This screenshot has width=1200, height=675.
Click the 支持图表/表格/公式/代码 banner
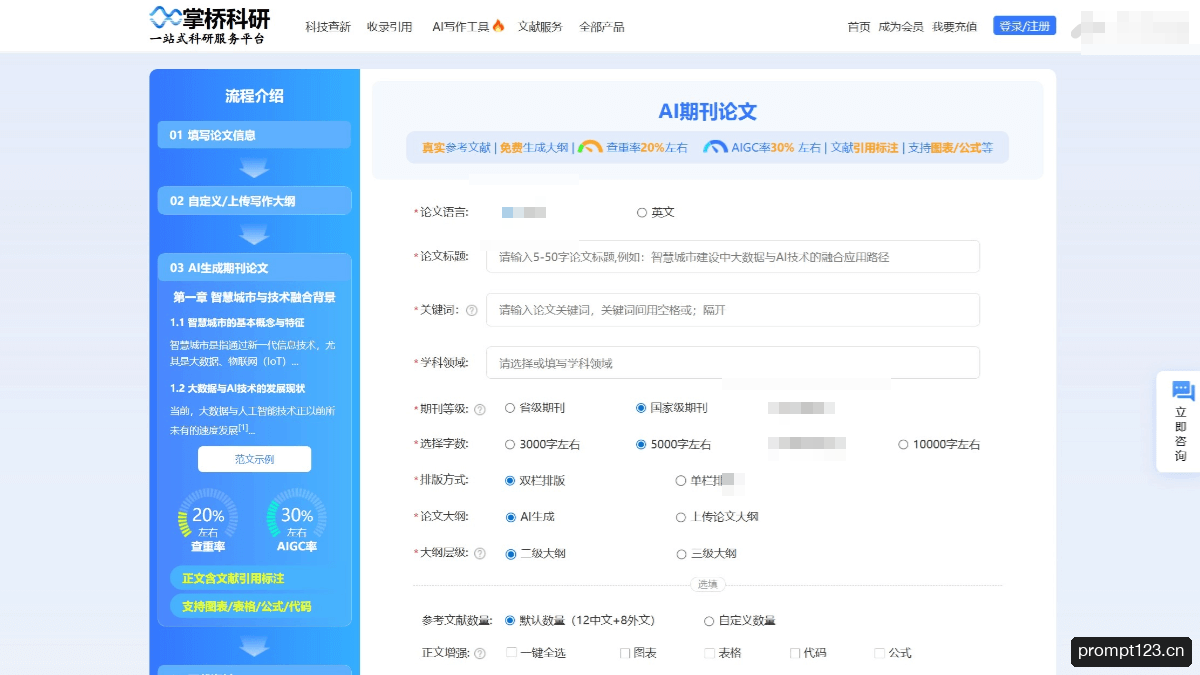pos(254,606)
